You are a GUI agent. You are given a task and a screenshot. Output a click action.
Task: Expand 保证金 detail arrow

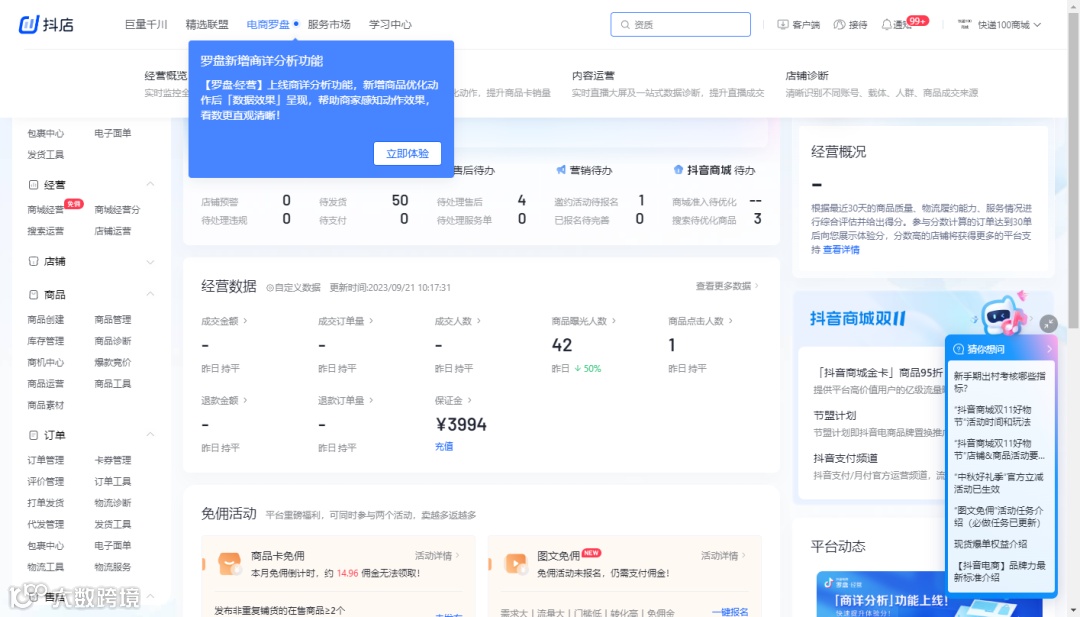[x=470, y=400]
